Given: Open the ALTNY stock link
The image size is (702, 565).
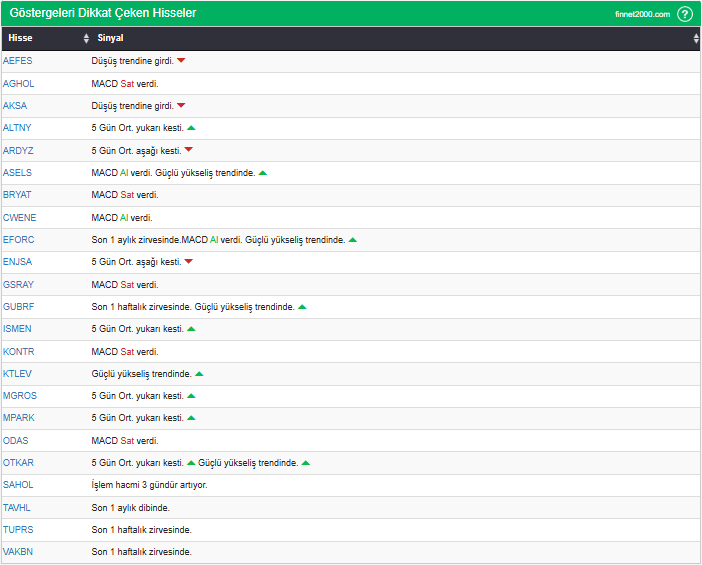Looking at the screenshot, I should tap(17, 128).
